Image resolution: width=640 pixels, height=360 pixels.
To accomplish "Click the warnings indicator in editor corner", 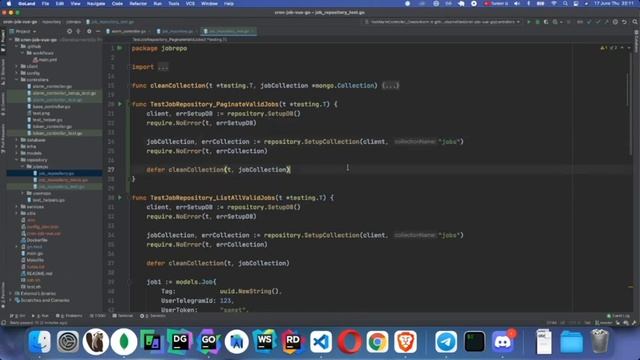I will 609,48.
